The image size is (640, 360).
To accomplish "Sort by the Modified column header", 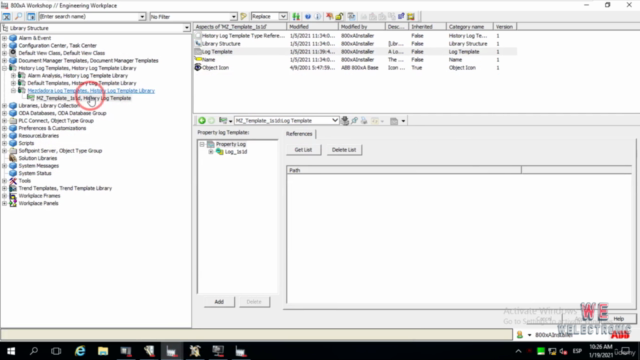I will pyautogui.click(x=313, y=27).
